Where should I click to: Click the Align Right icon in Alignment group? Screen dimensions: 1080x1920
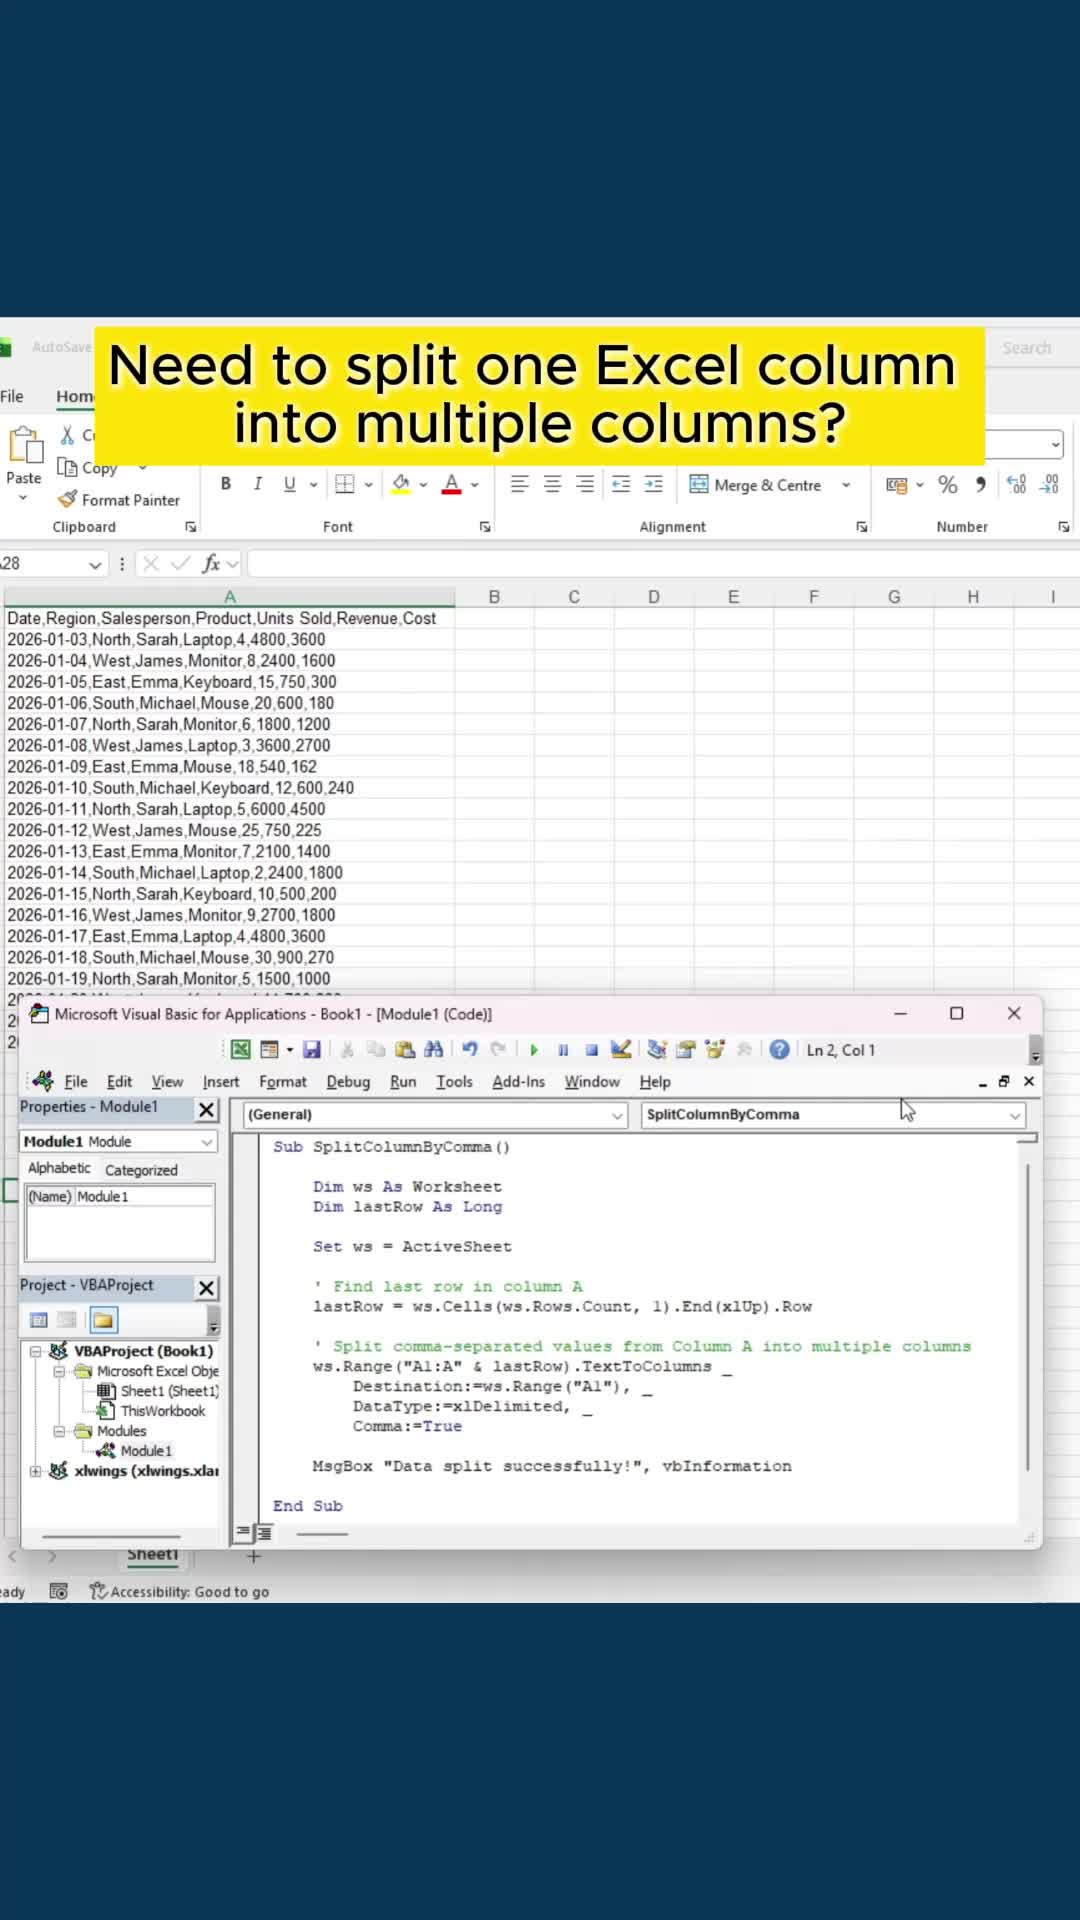coord(585,484)
